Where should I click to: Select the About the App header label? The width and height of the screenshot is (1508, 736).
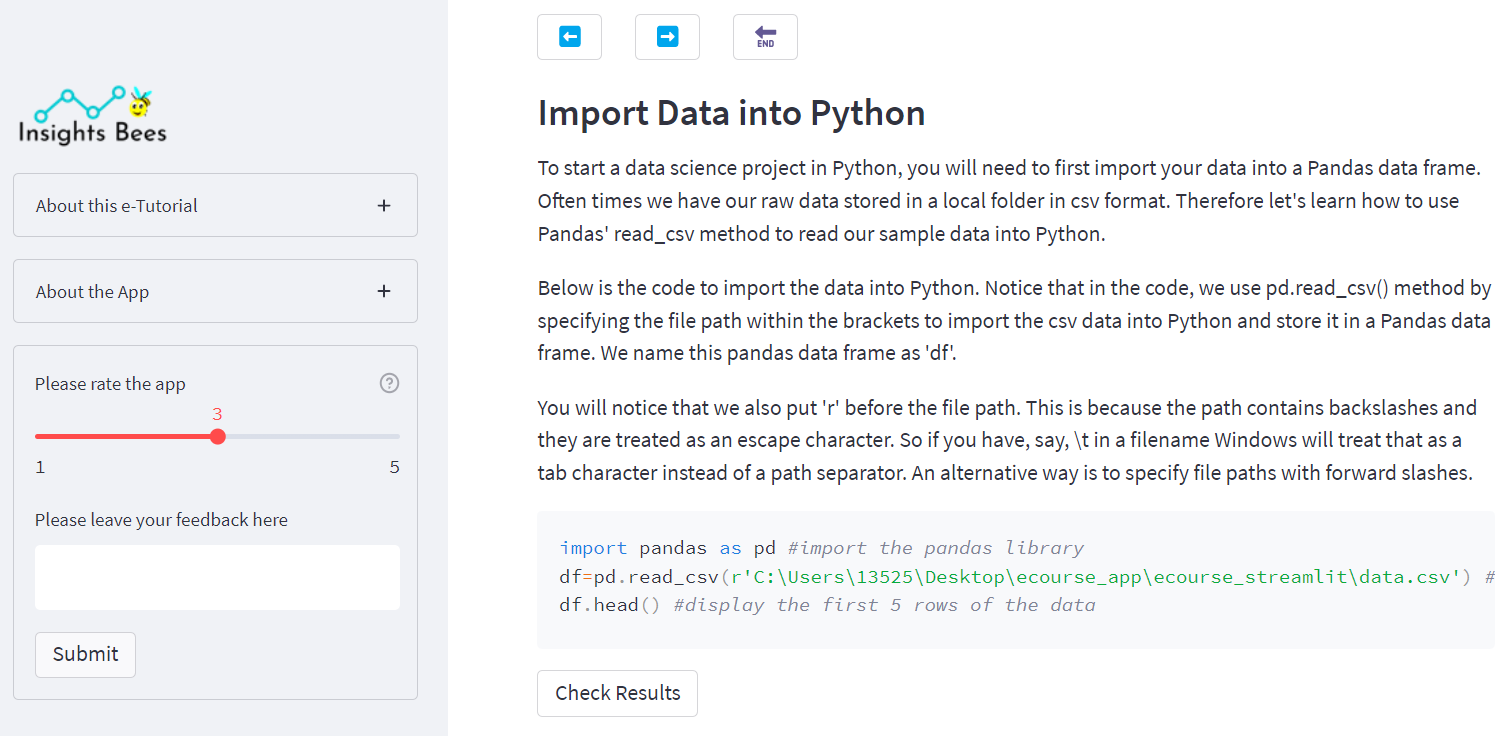[92, 291]
